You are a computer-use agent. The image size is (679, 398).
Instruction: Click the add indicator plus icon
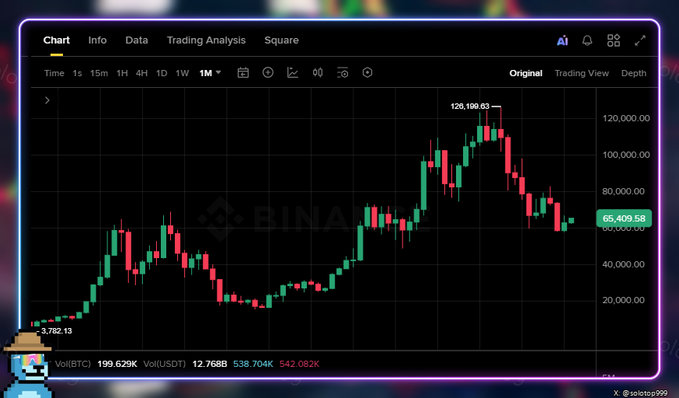click(x=268, y=73)
